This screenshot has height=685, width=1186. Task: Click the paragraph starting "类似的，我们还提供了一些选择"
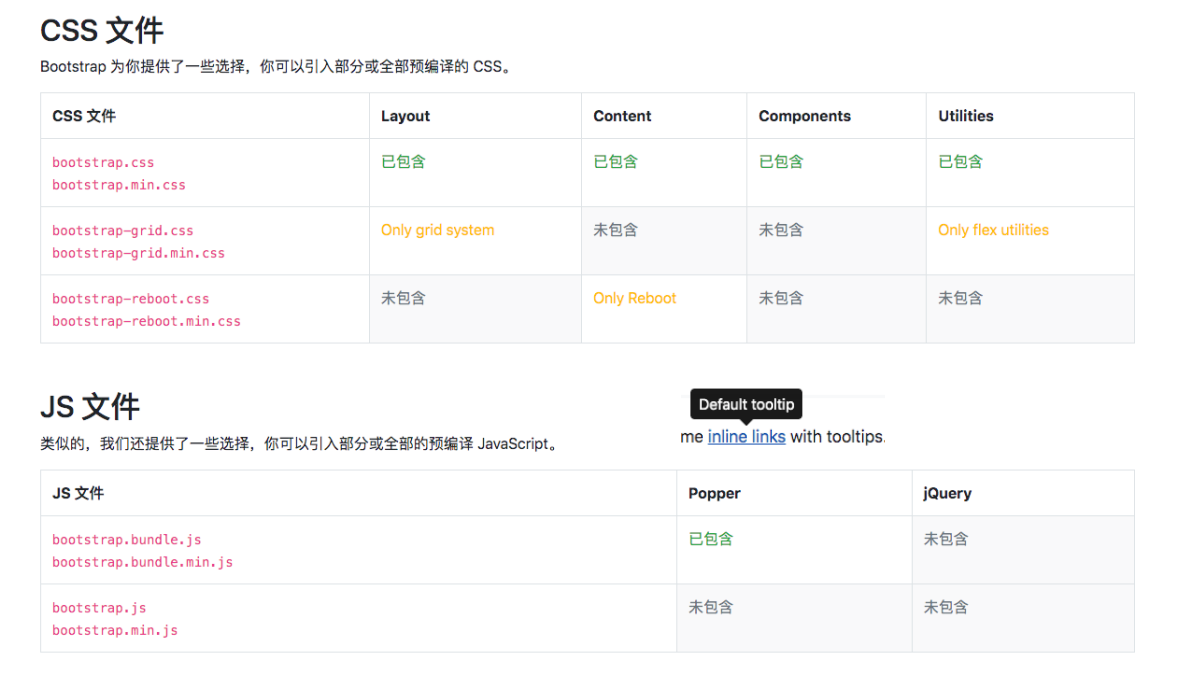pyautogui.click(x=300, y=444)
